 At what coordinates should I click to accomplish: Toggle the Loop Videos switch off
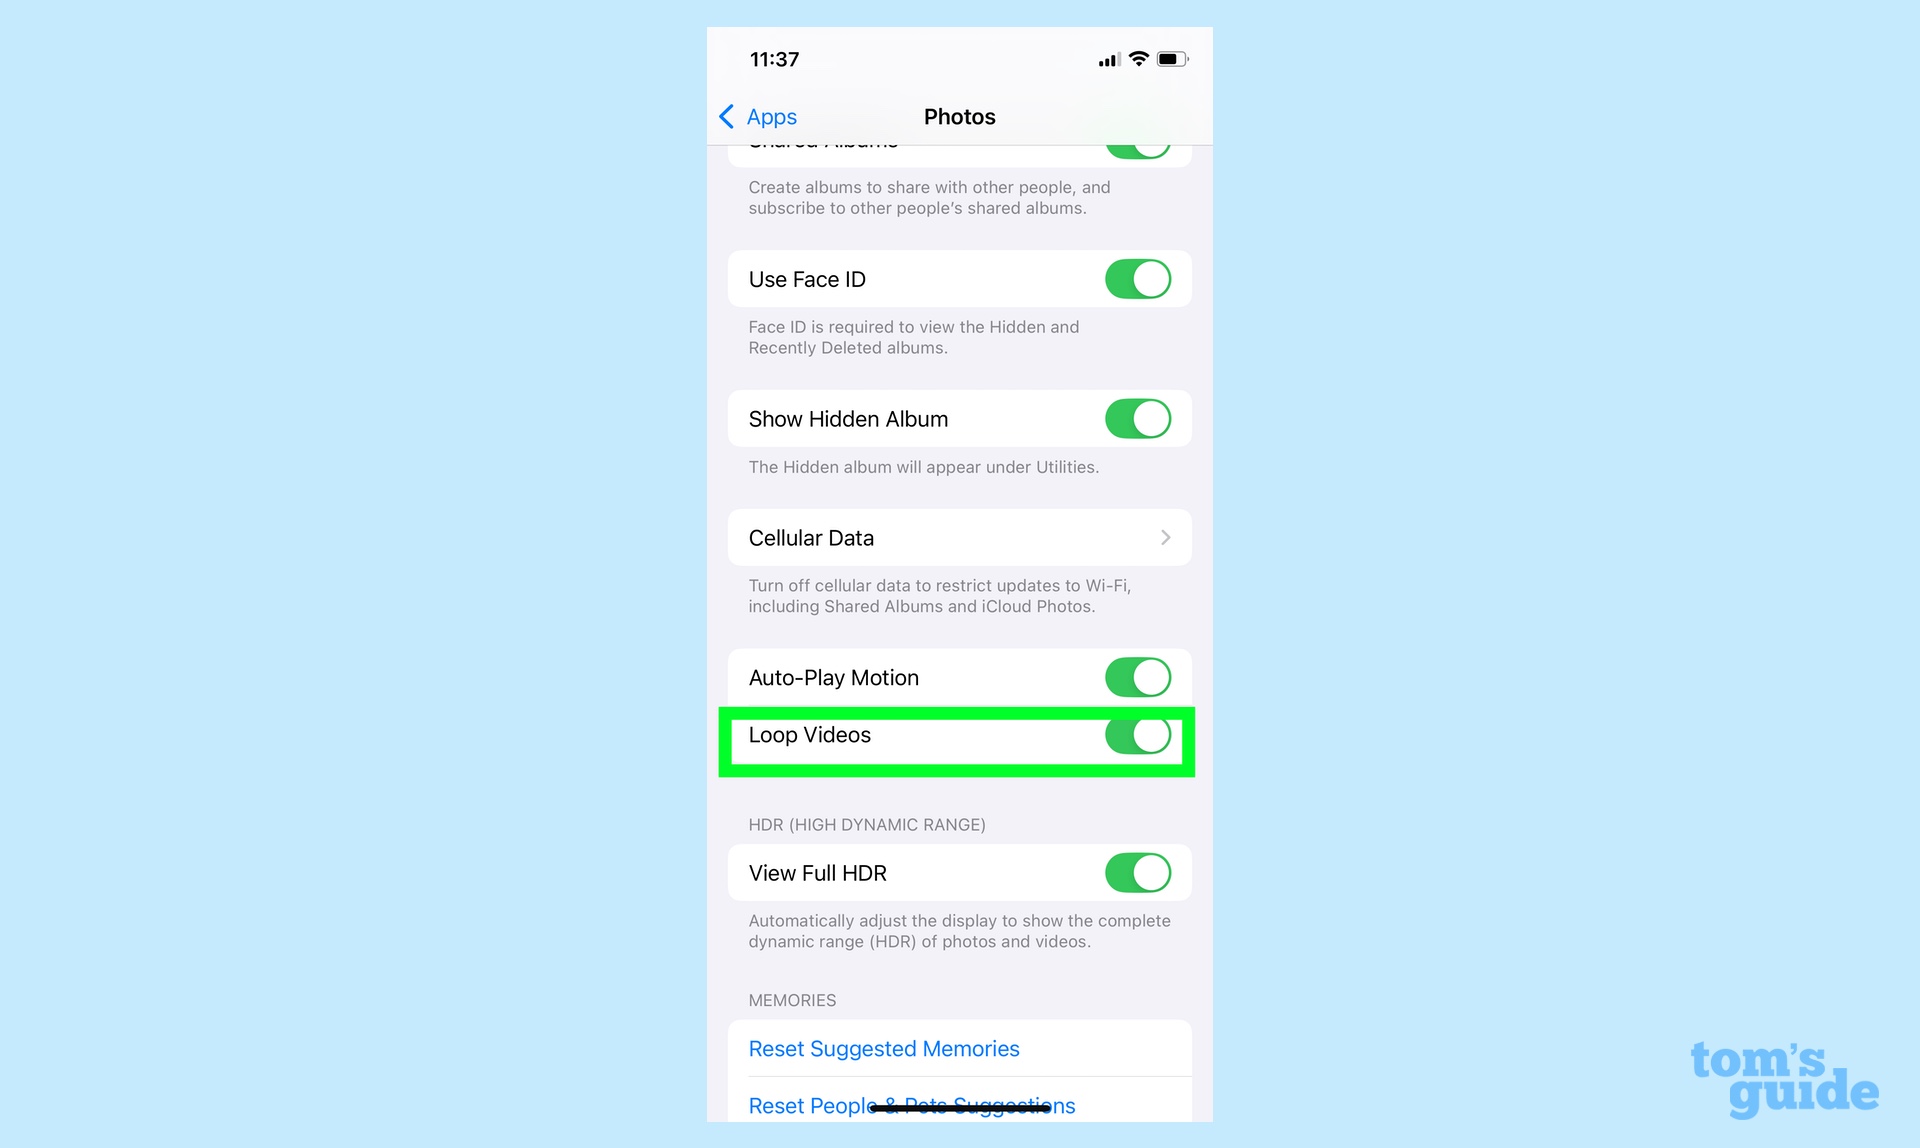pos(1138,735)
